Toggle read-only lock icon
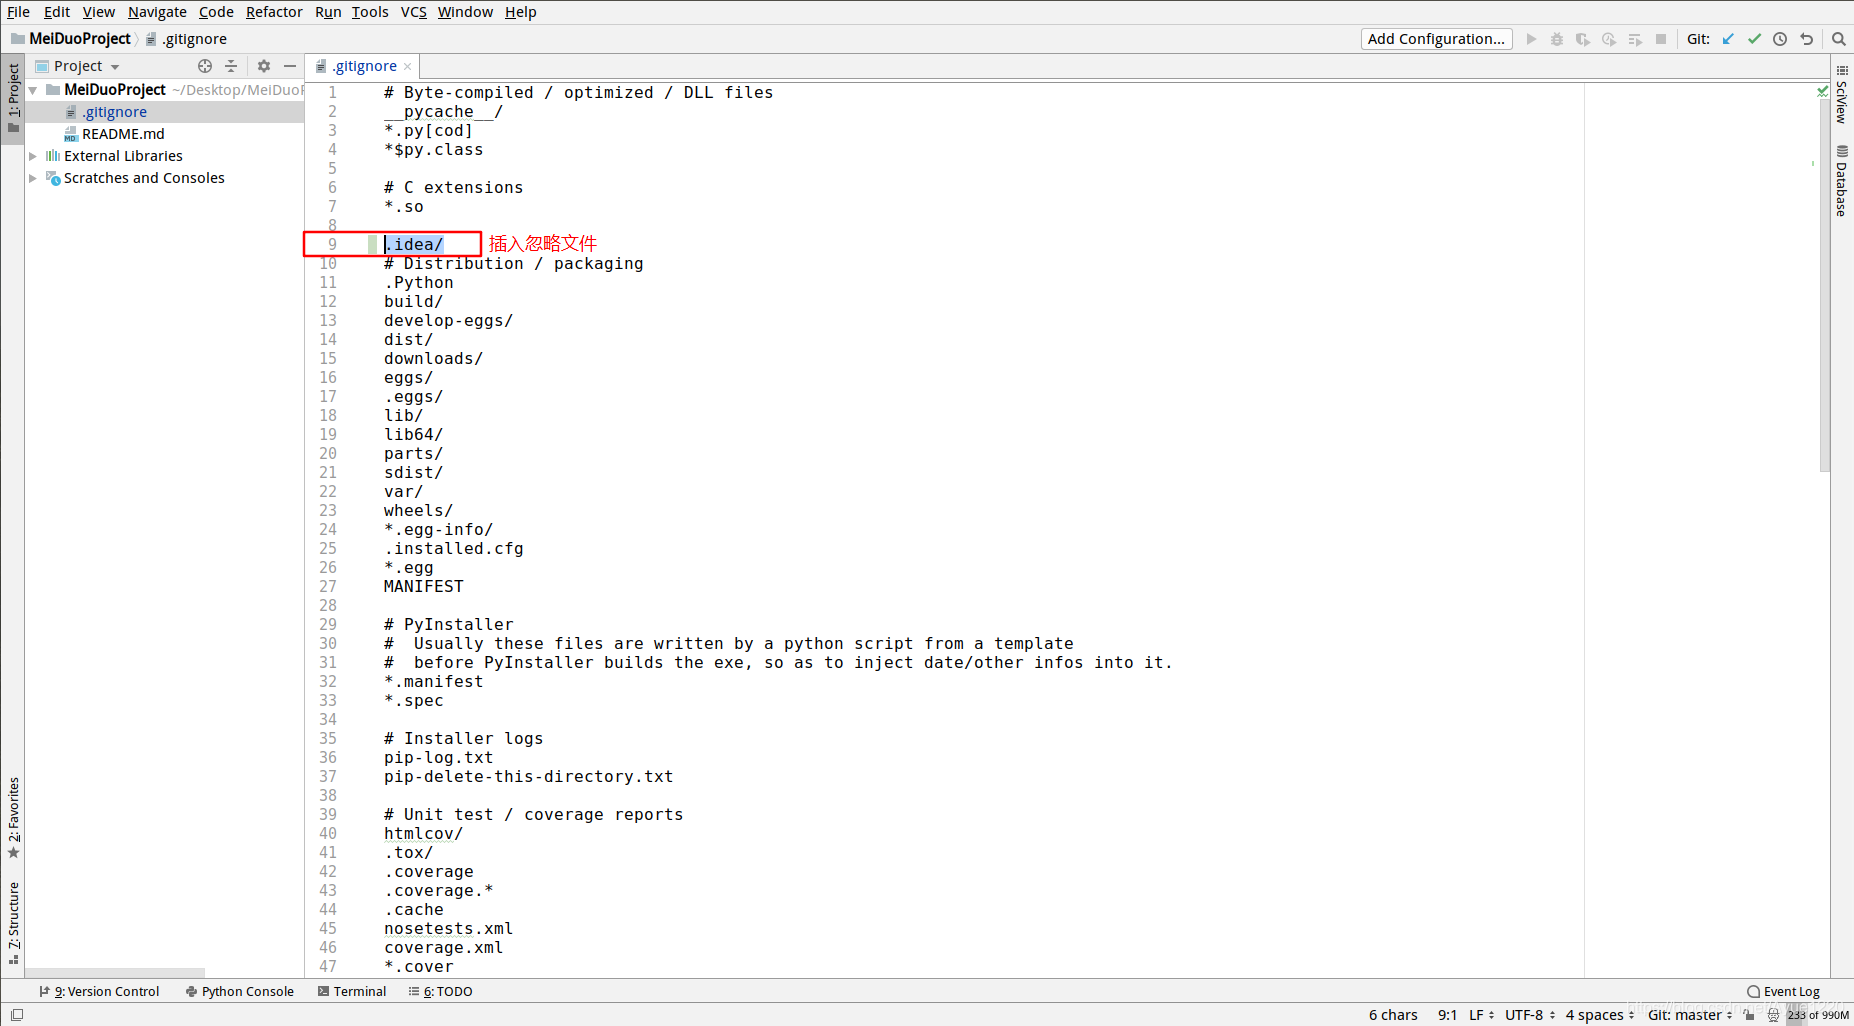Screen dimensions: 1854x1026 coord(1749,1015)
